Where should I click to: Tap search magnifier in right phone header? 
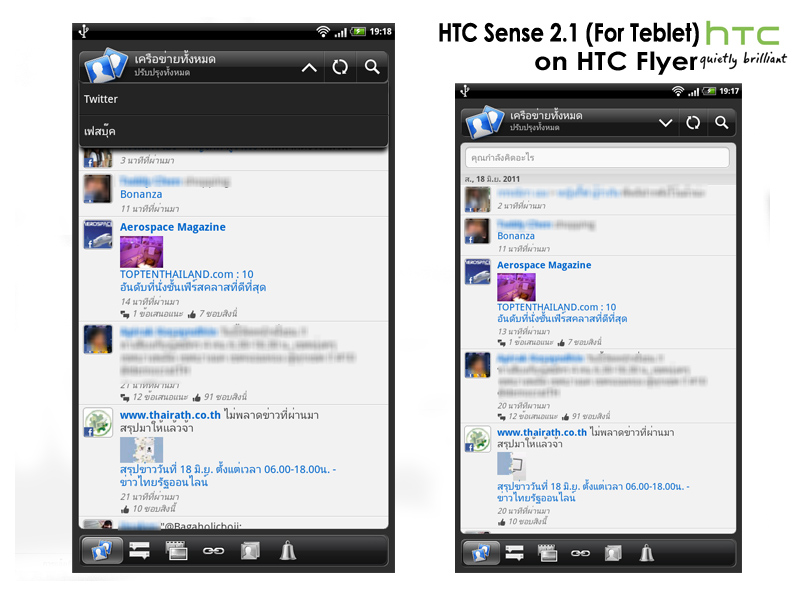pos(721,122)
